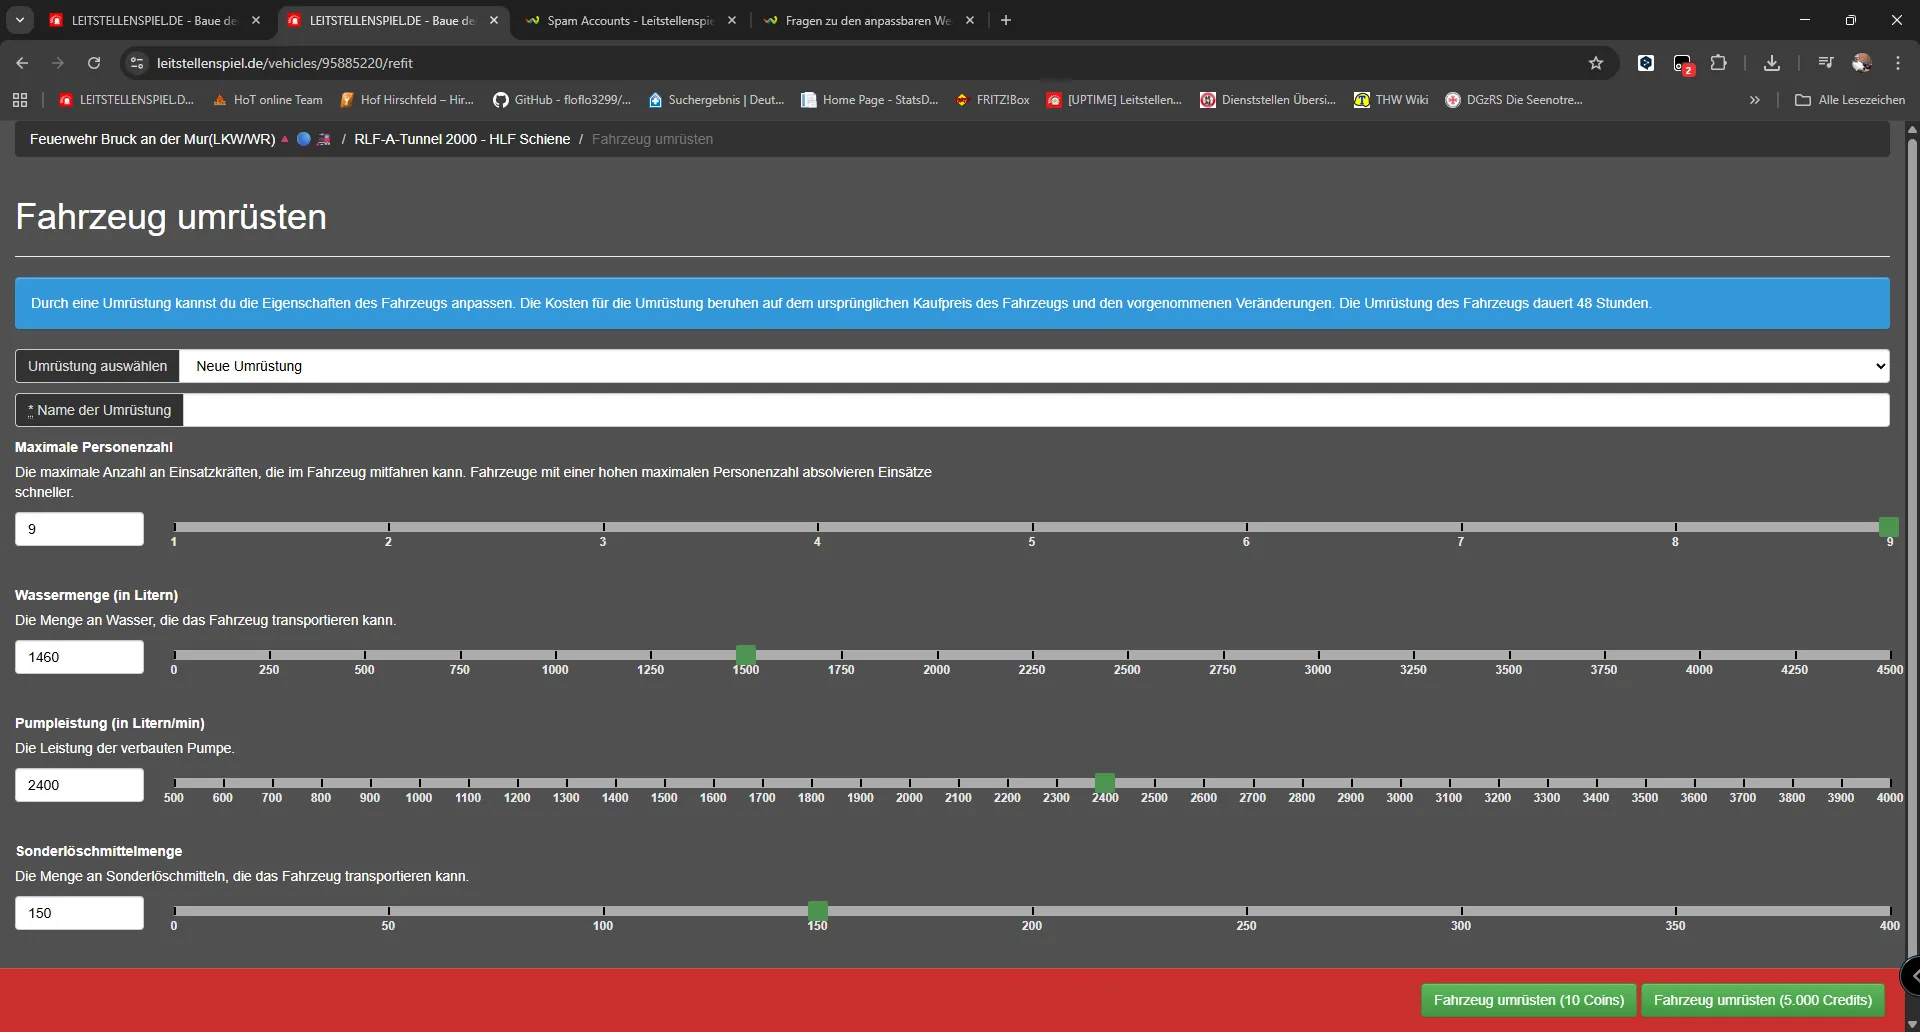Screen dimensions: 1920x1032
Task: Open a new browser tab
Action: pos(1006,20)
